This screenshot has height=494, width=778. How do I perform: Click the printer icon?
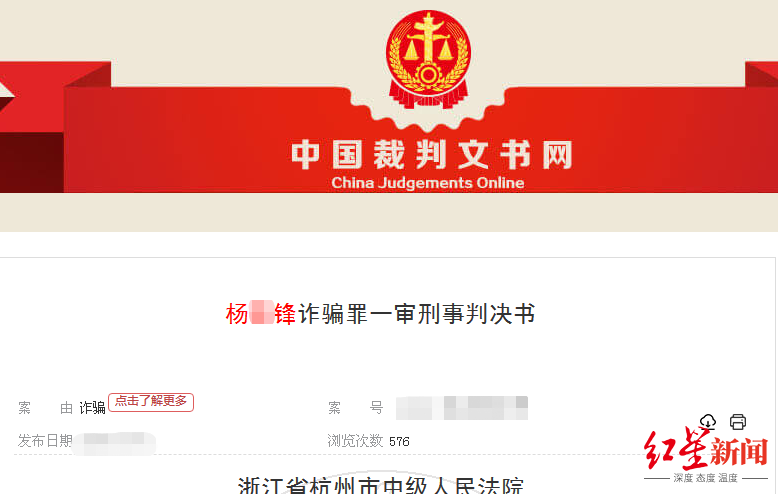click(x=738, y=422)
